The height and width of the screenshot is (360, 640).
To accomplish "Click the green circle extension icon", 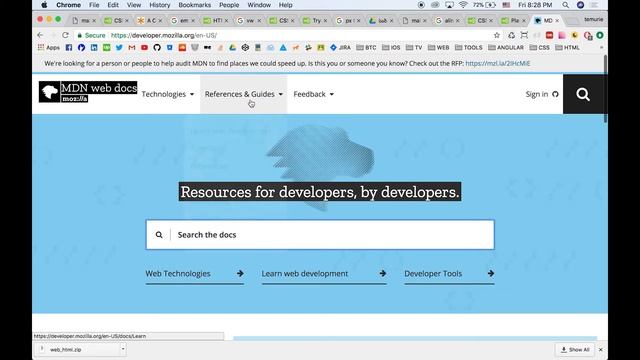I will point(600,36).
